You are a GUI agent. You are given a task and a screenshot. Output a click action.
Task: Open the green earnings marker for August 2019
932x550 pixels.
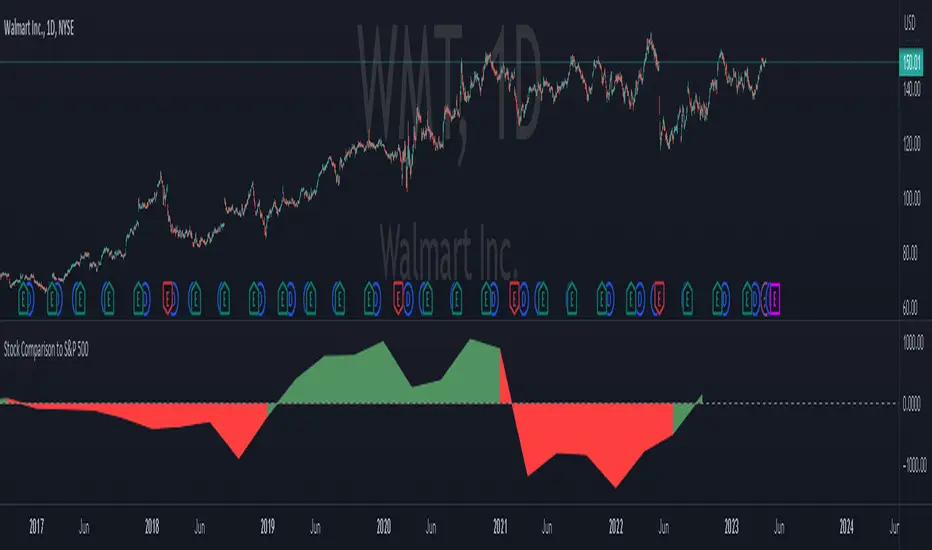coord(339,298)
